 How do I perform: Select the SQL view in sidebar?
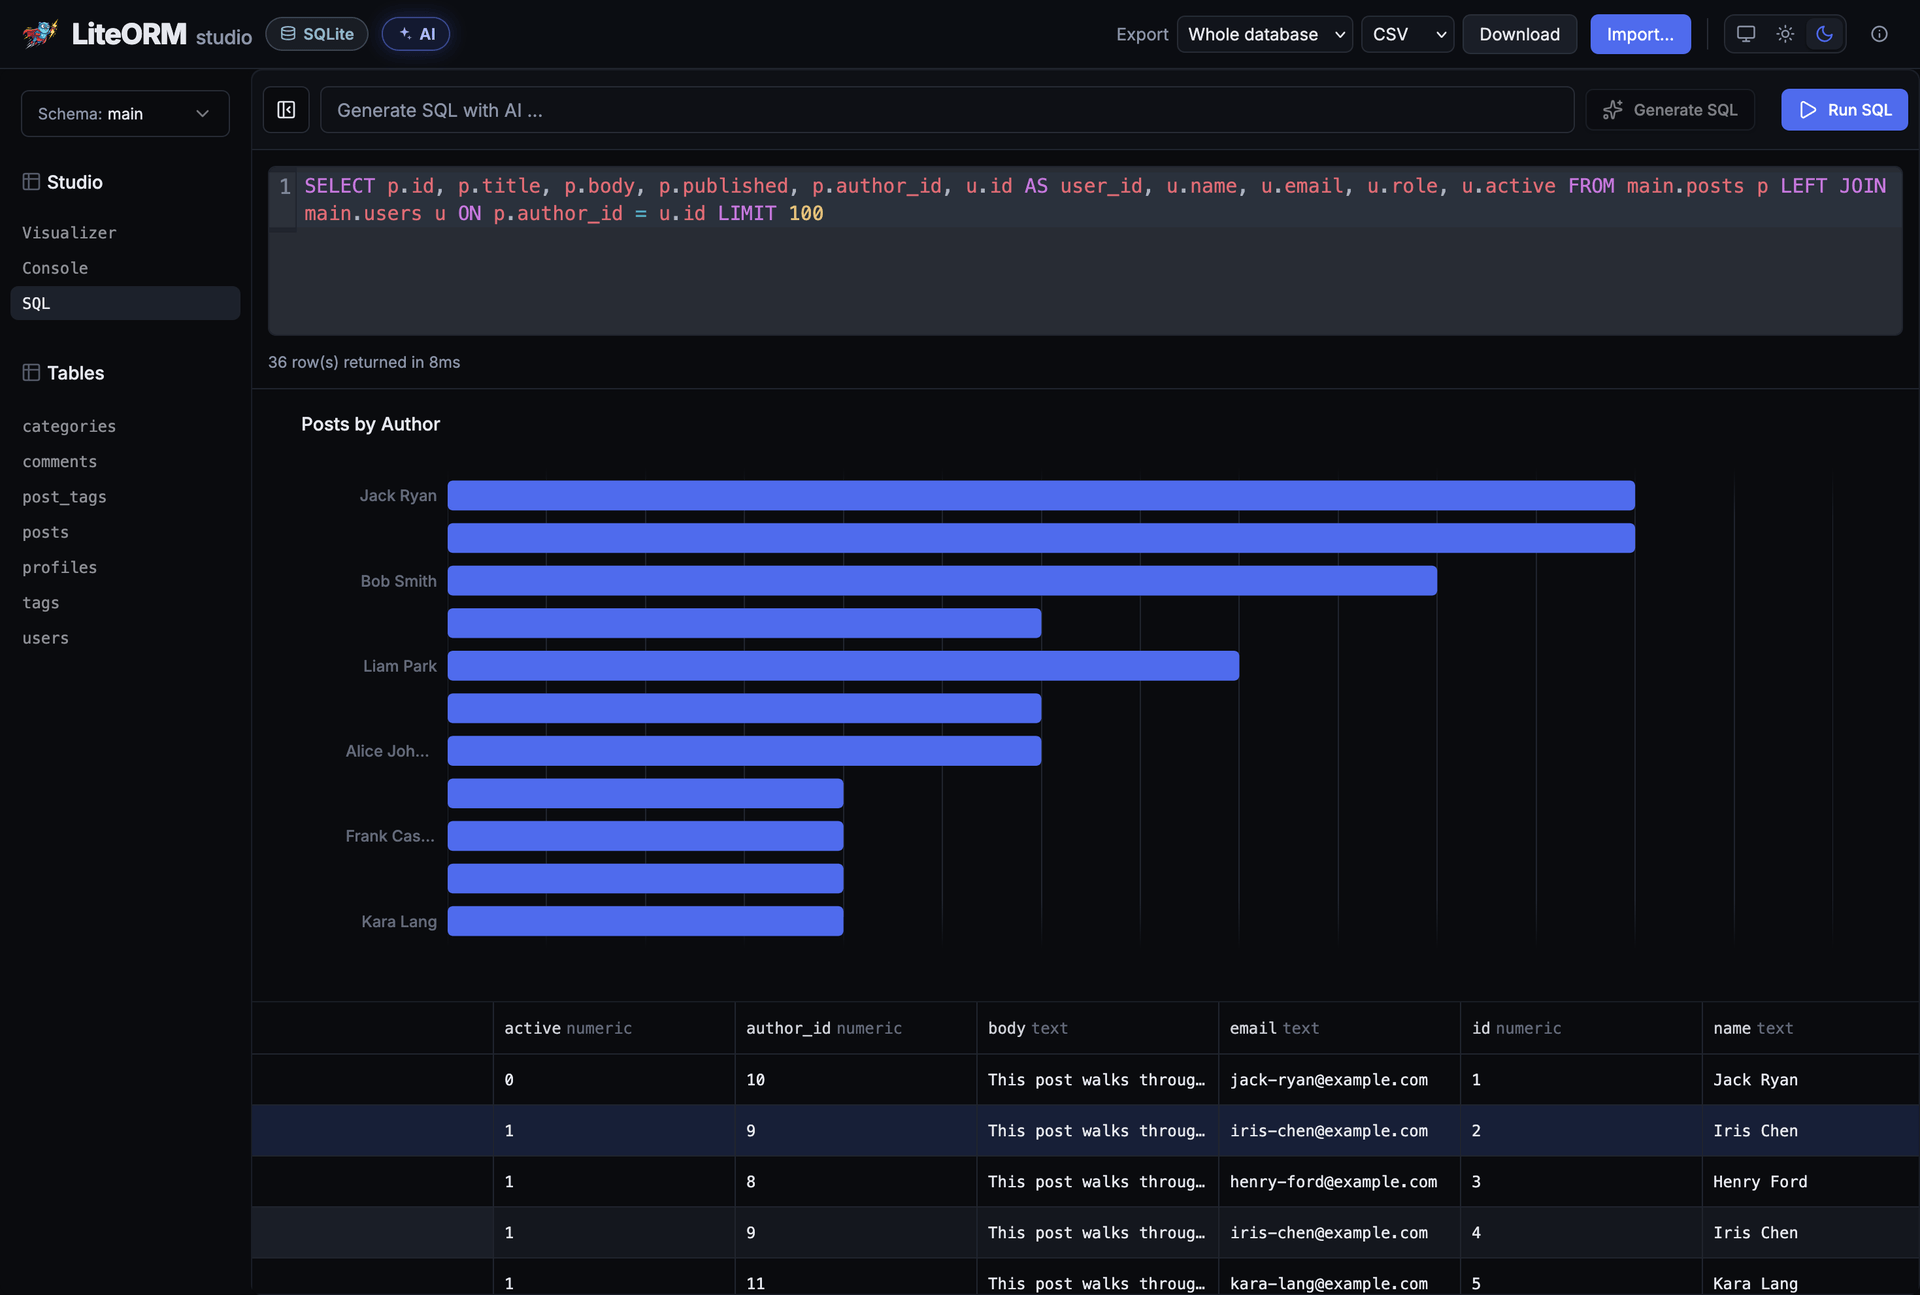click(x=125, y=303)
